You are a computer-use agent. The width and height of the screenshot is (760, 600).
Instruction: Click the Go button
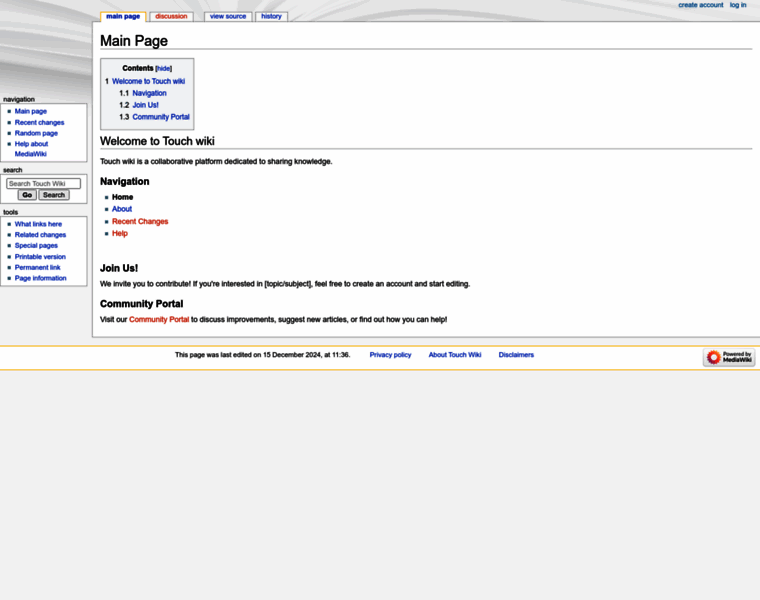point(27,195)
